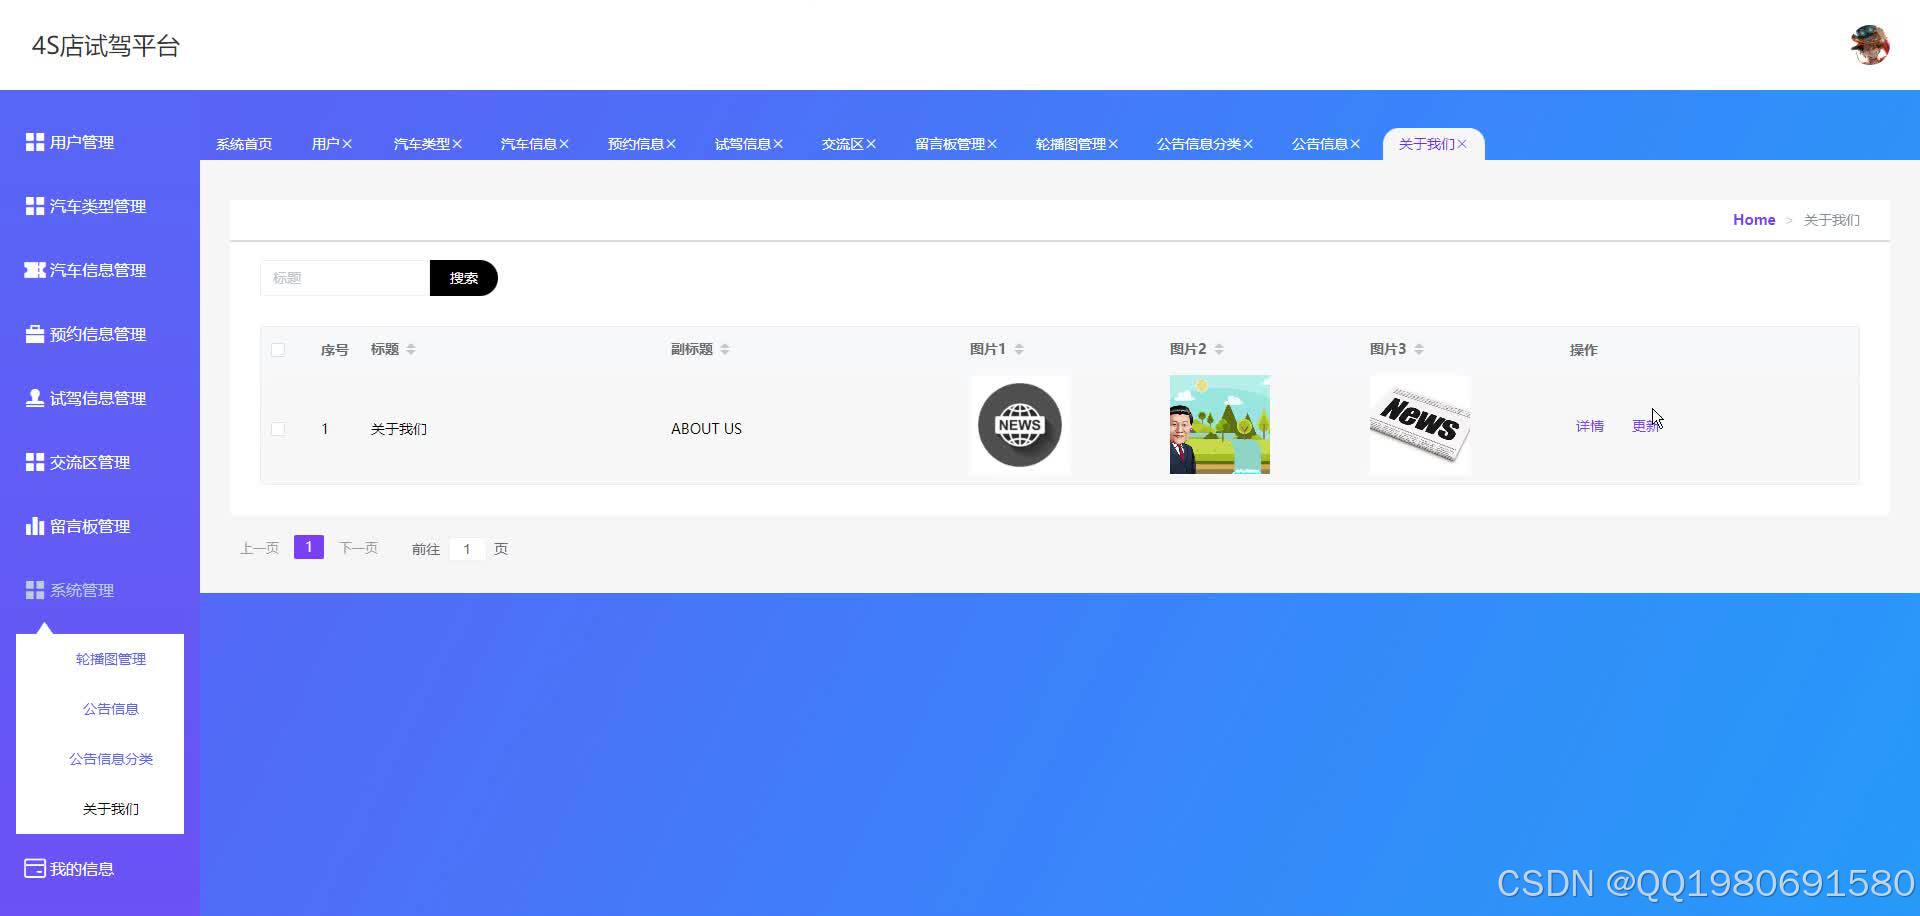Close the 汽车信息 tab with its X

click(x=564, y=144)
